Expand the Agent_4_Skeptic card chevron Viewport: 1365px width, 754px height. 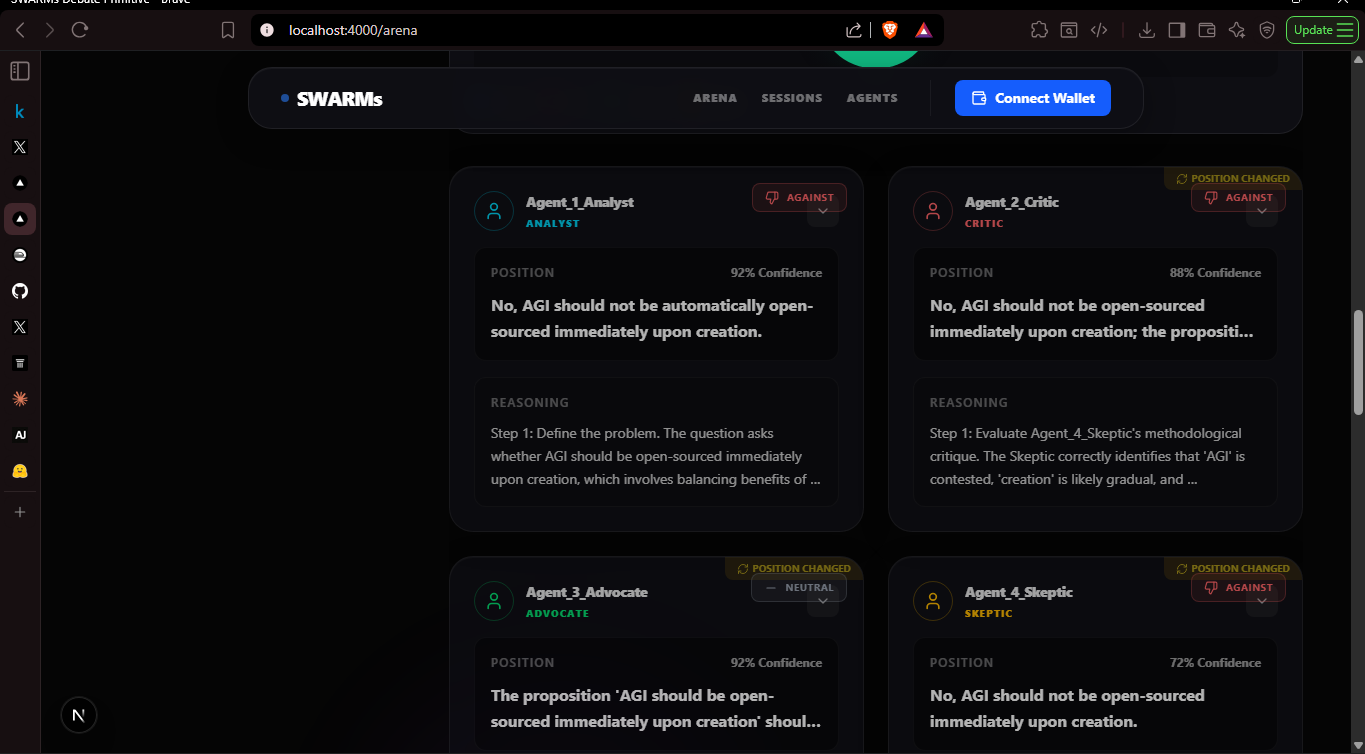click(x=1262, y=601)
